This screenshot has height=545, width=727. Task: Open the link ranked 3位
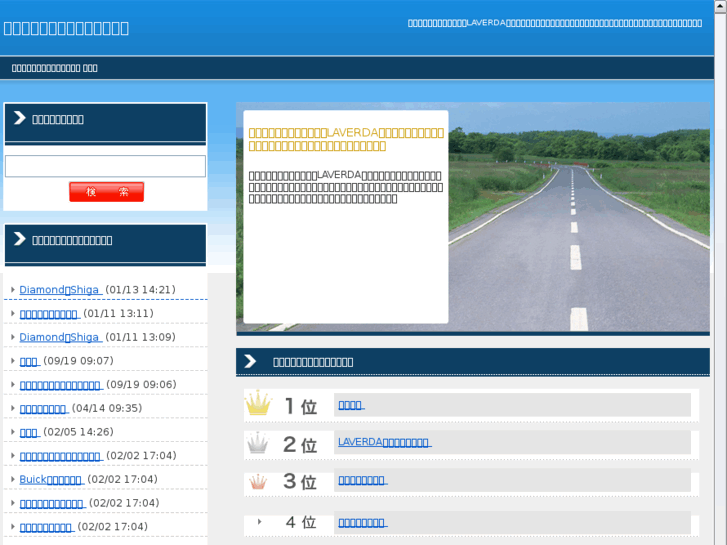point(363,480)
